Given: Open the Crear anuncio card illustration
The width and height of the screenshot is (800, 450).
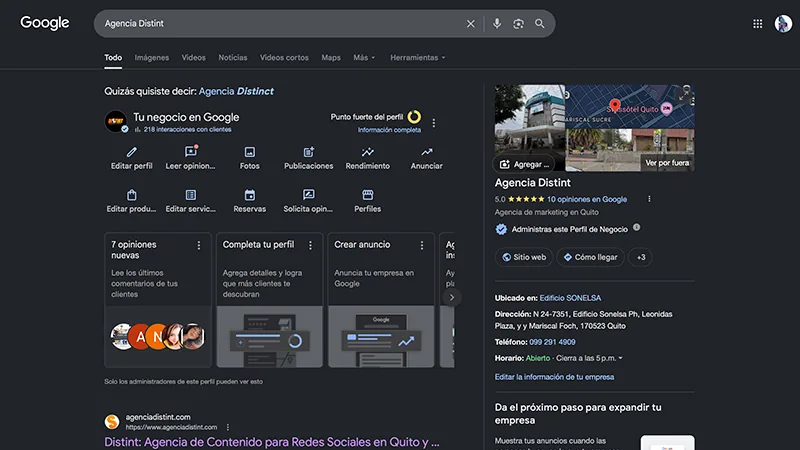Looking at the screenshot, I should click(381, 337).
